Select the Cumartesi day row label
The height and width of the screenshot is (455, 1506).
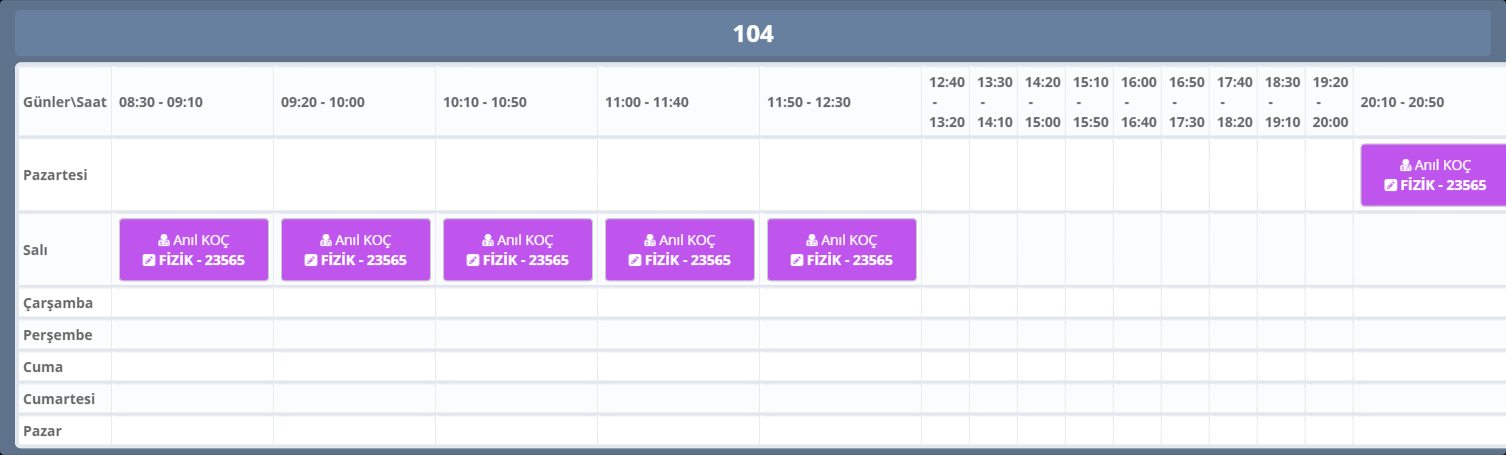tap(59, 399)
